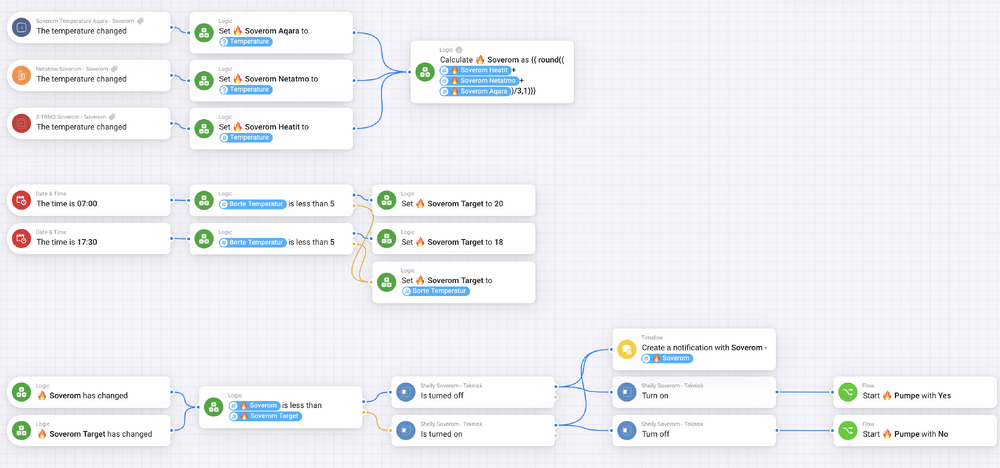1000x468 pixels.
Task: Click the yellow Timeline notification icon
Action: pyautogui.click(x=627, y=349)
